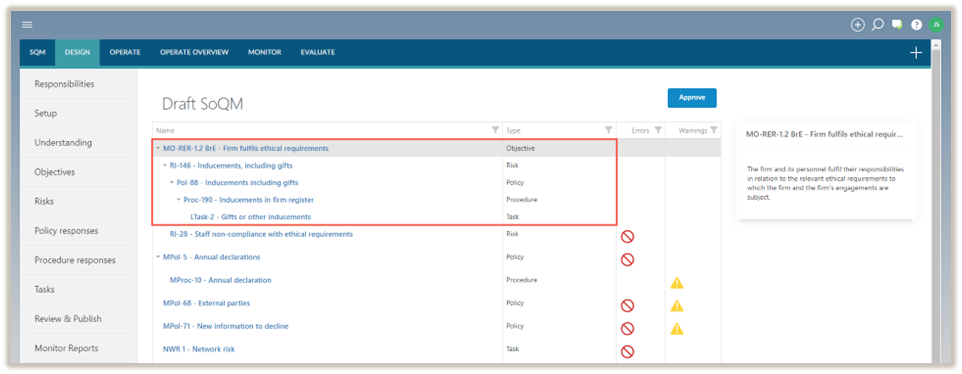The image size is (962, 374).
Task: Open the JS user avatar
Action: pyautogui.click(x=936, y=25)
